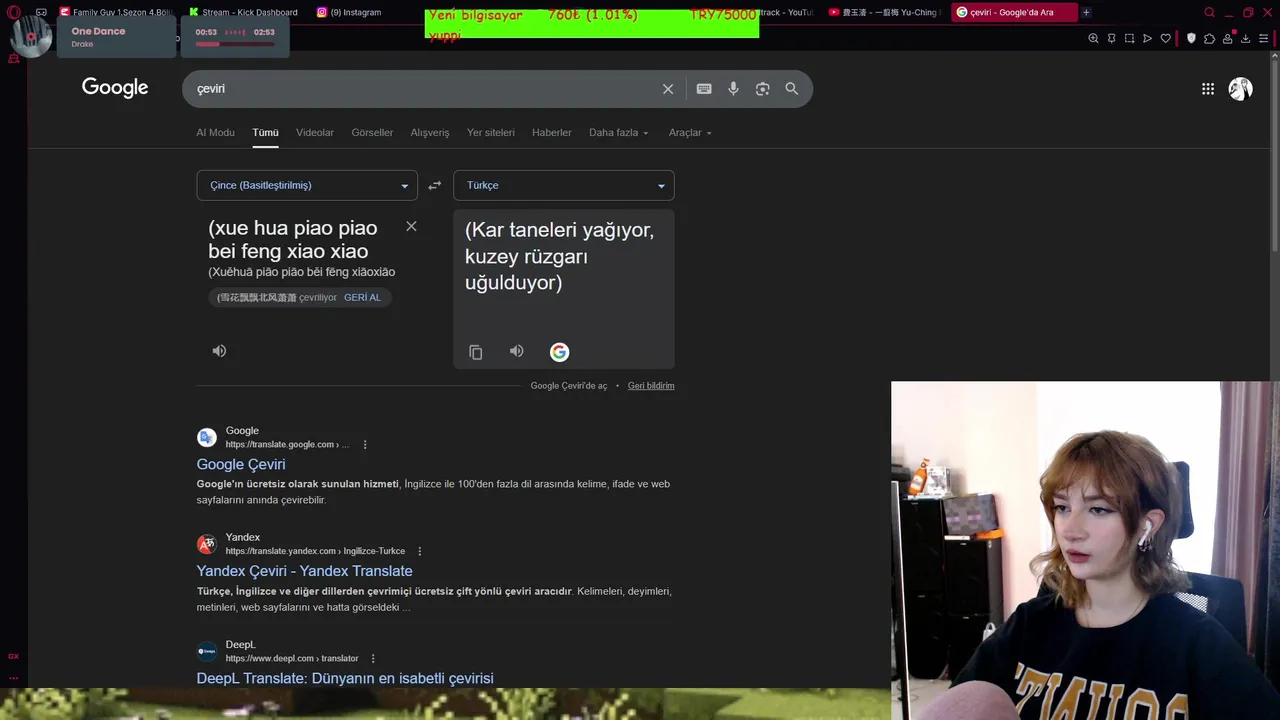Click the send/flow arrow icon

1147,38
